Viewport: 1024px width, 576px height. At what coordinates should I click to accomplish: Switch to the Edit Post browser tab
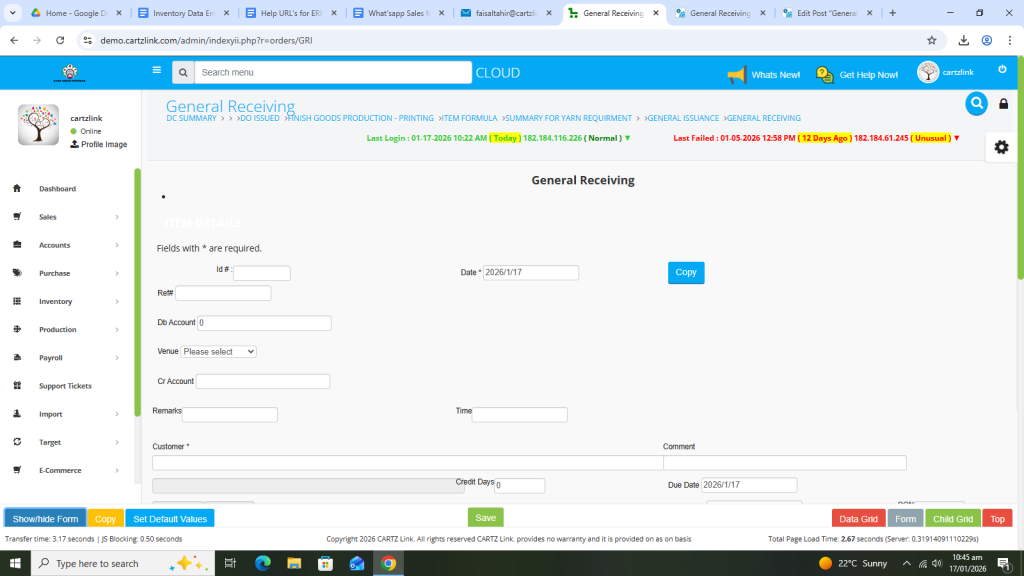pyautogui.click(x=824, y=13)
